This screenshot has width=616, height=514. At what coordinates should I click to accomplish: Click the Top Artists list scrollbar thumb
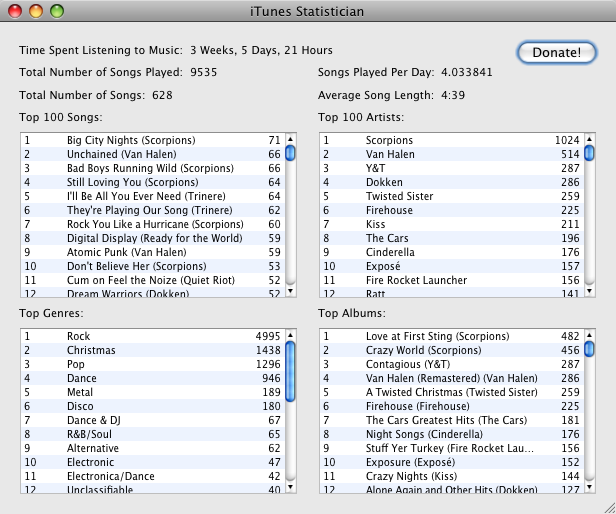589,153
